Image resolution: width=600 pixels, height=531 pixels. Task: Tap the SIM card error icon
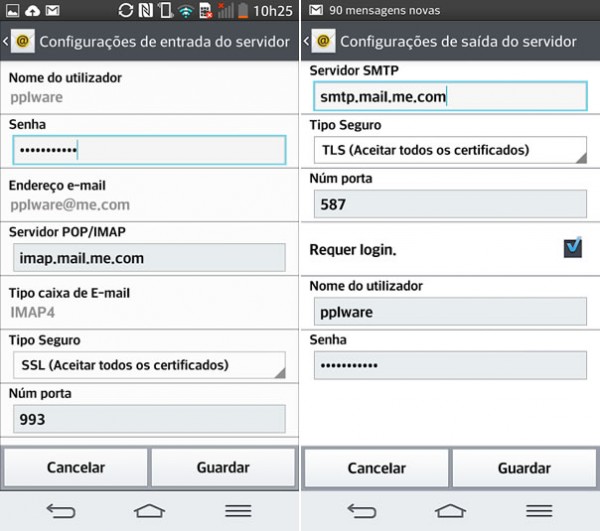click(x=206, y=10)
